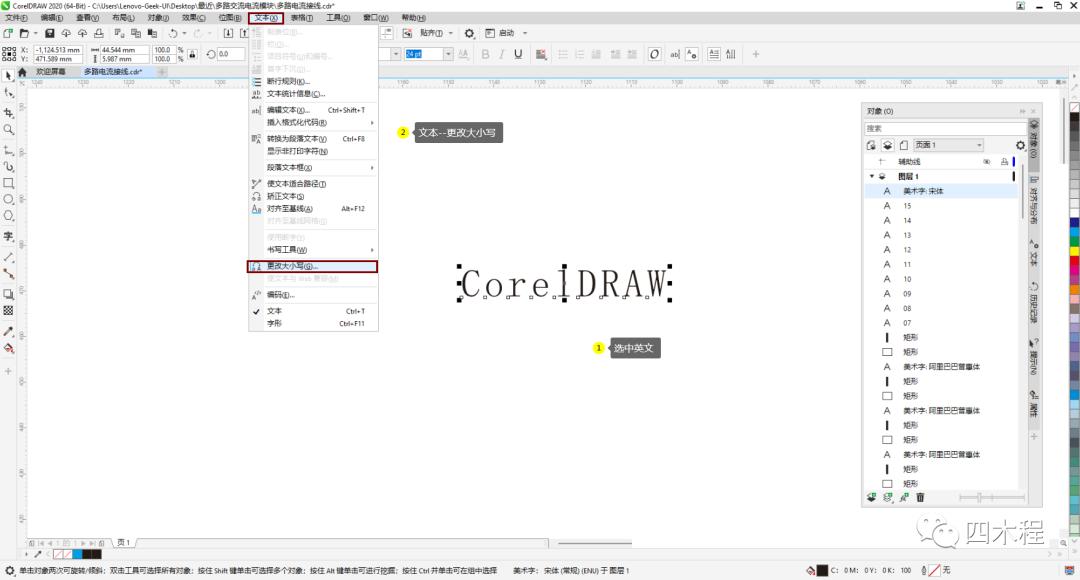The width and height of the screenshot is (1080, 580).
Task: Switch to 欢迎屏幕 tab
Action: point(51,72)
